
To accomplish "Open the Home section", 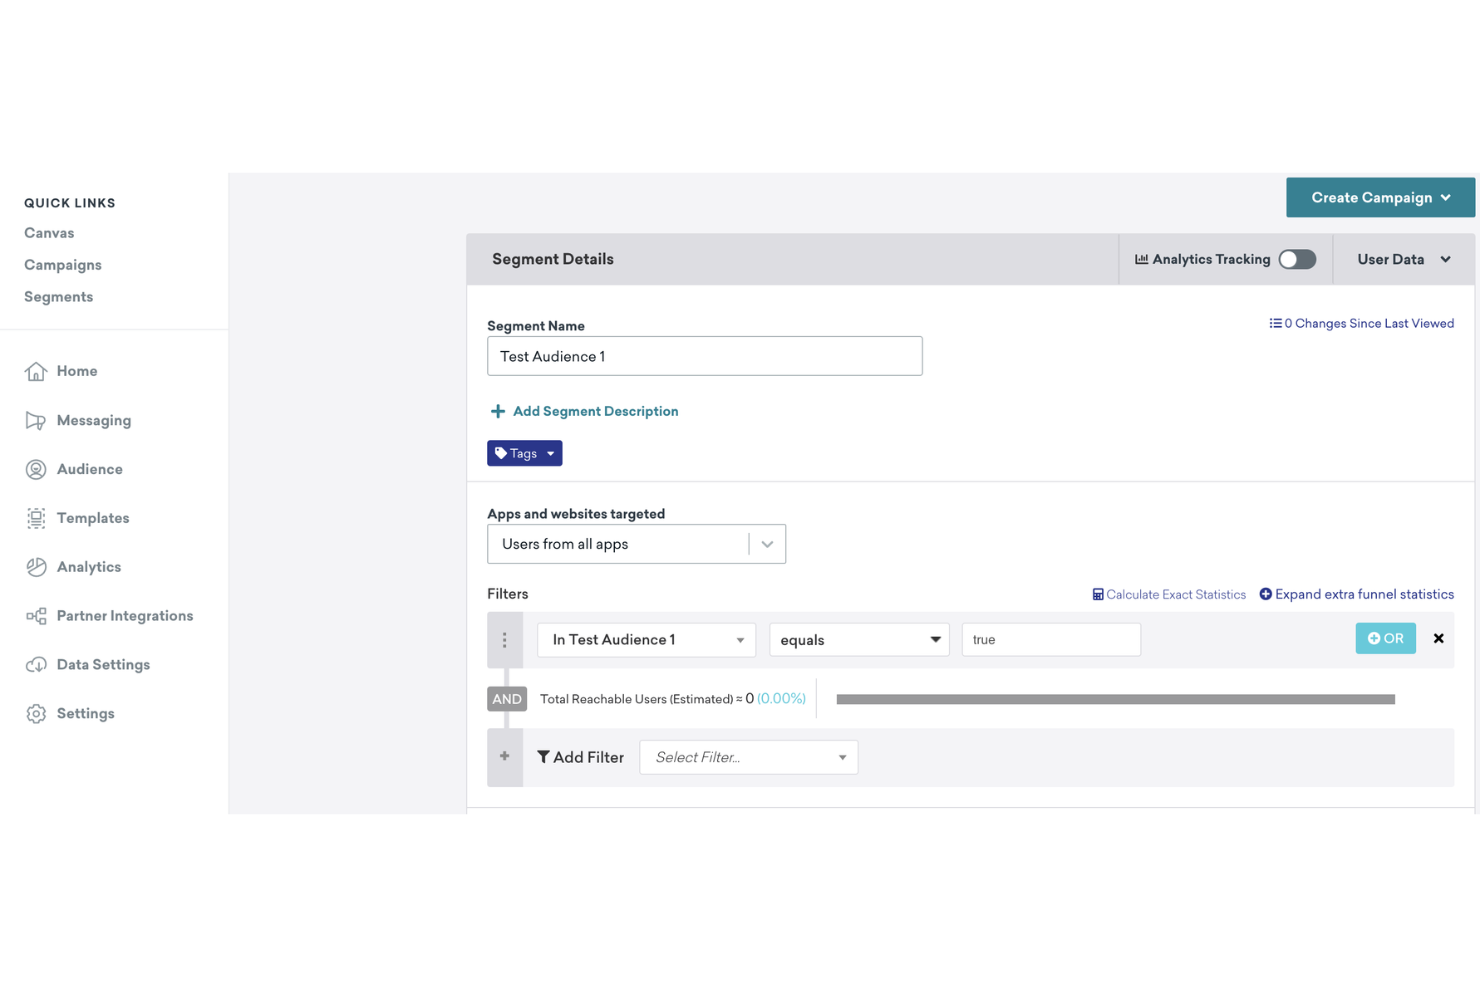I will coord(75,371).
